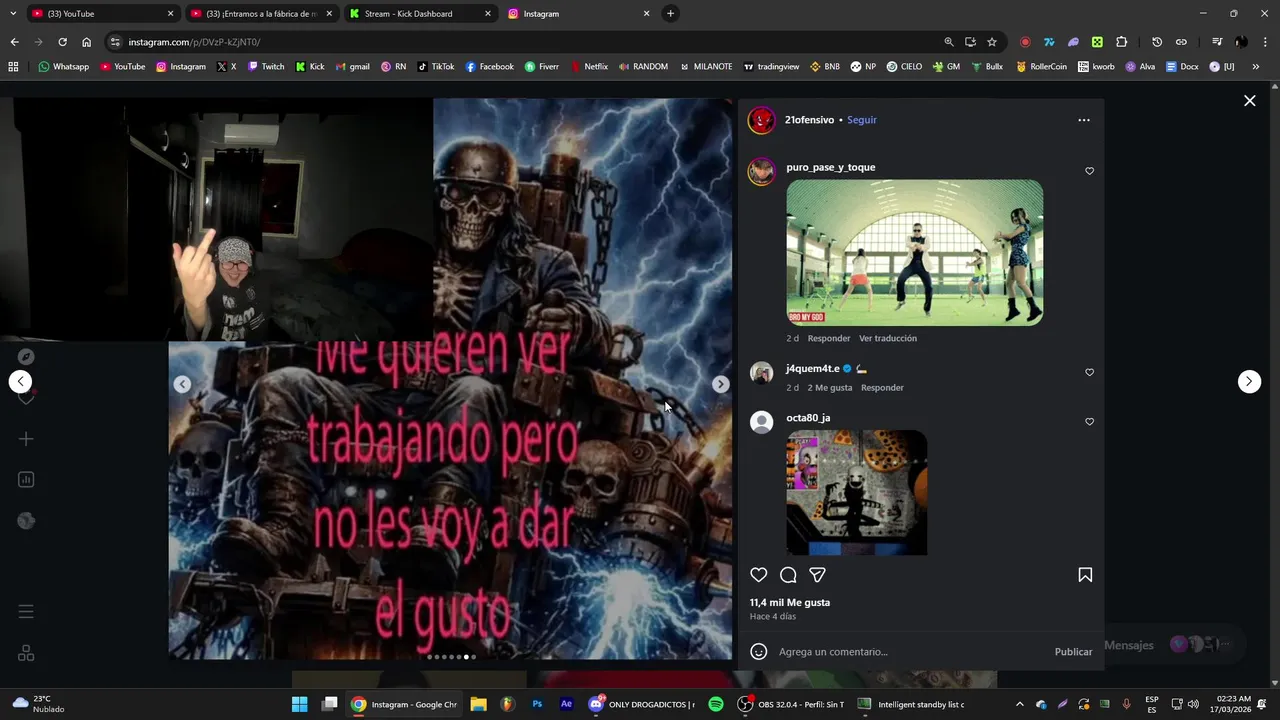Open the Whatsapp bookmark
The image size is (1280, 720).
(x=63, y=67)
